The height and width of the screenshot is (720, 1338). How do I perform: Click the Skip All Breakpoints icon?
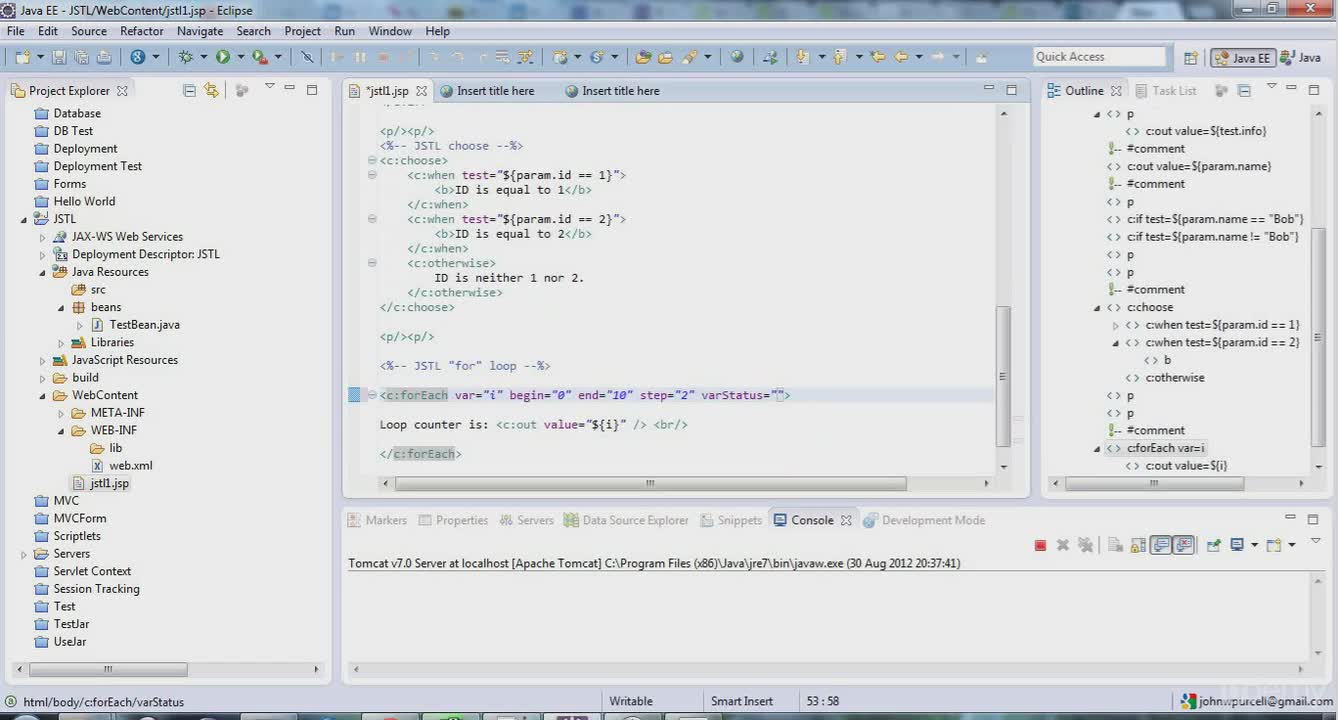[x=307, y=57]
